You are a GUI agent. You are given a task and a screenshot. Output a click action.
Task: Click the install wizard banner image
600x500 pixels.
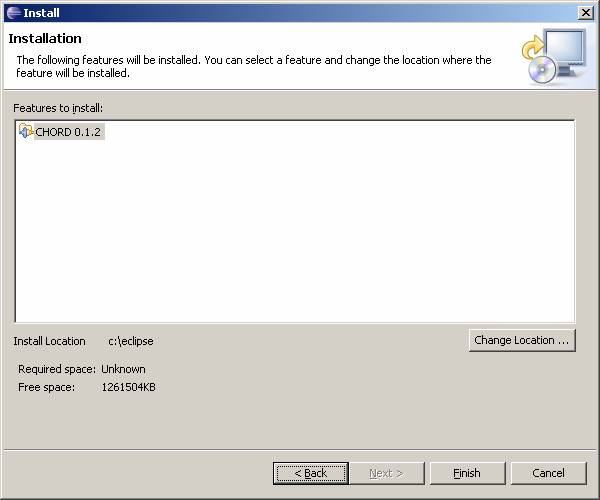553,56
